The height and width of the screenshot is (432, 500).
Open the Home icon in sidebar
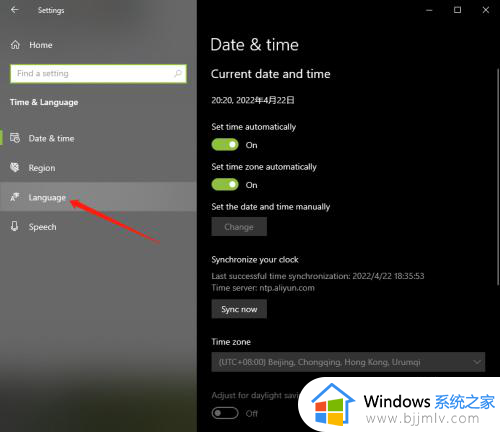(x=15, y=45)
